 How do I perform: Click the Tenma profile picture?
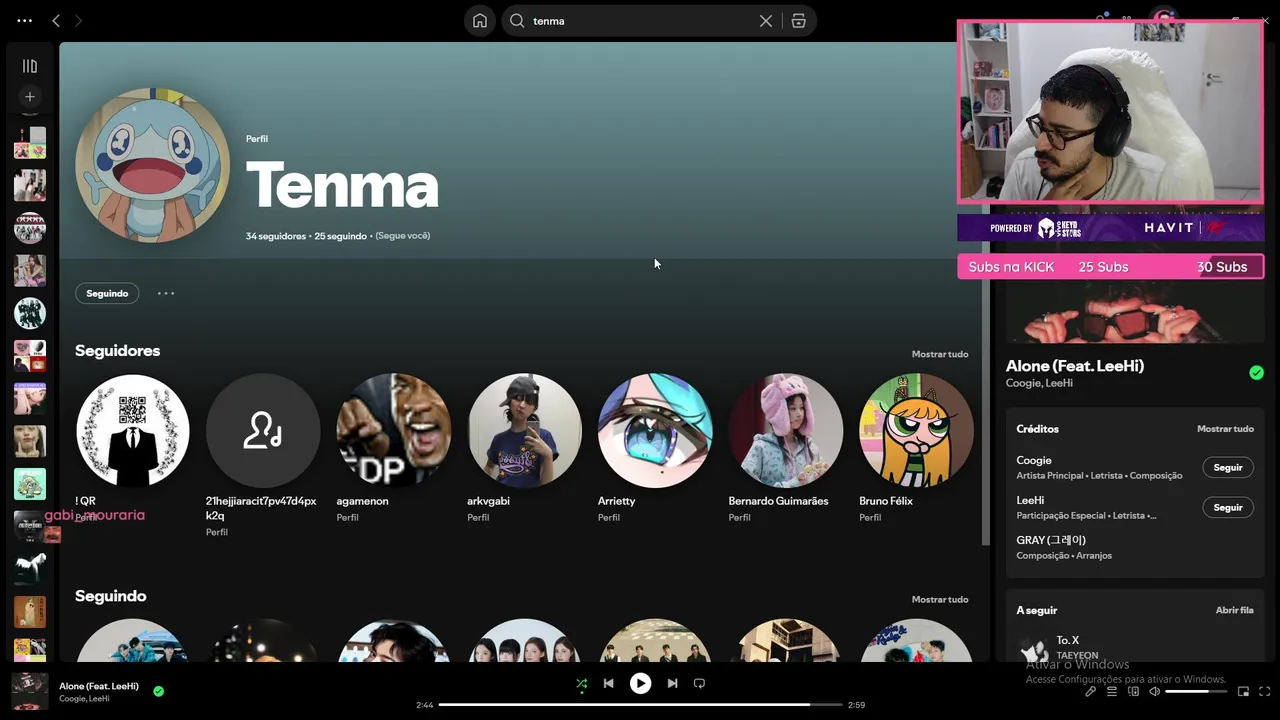pos(152,166)
